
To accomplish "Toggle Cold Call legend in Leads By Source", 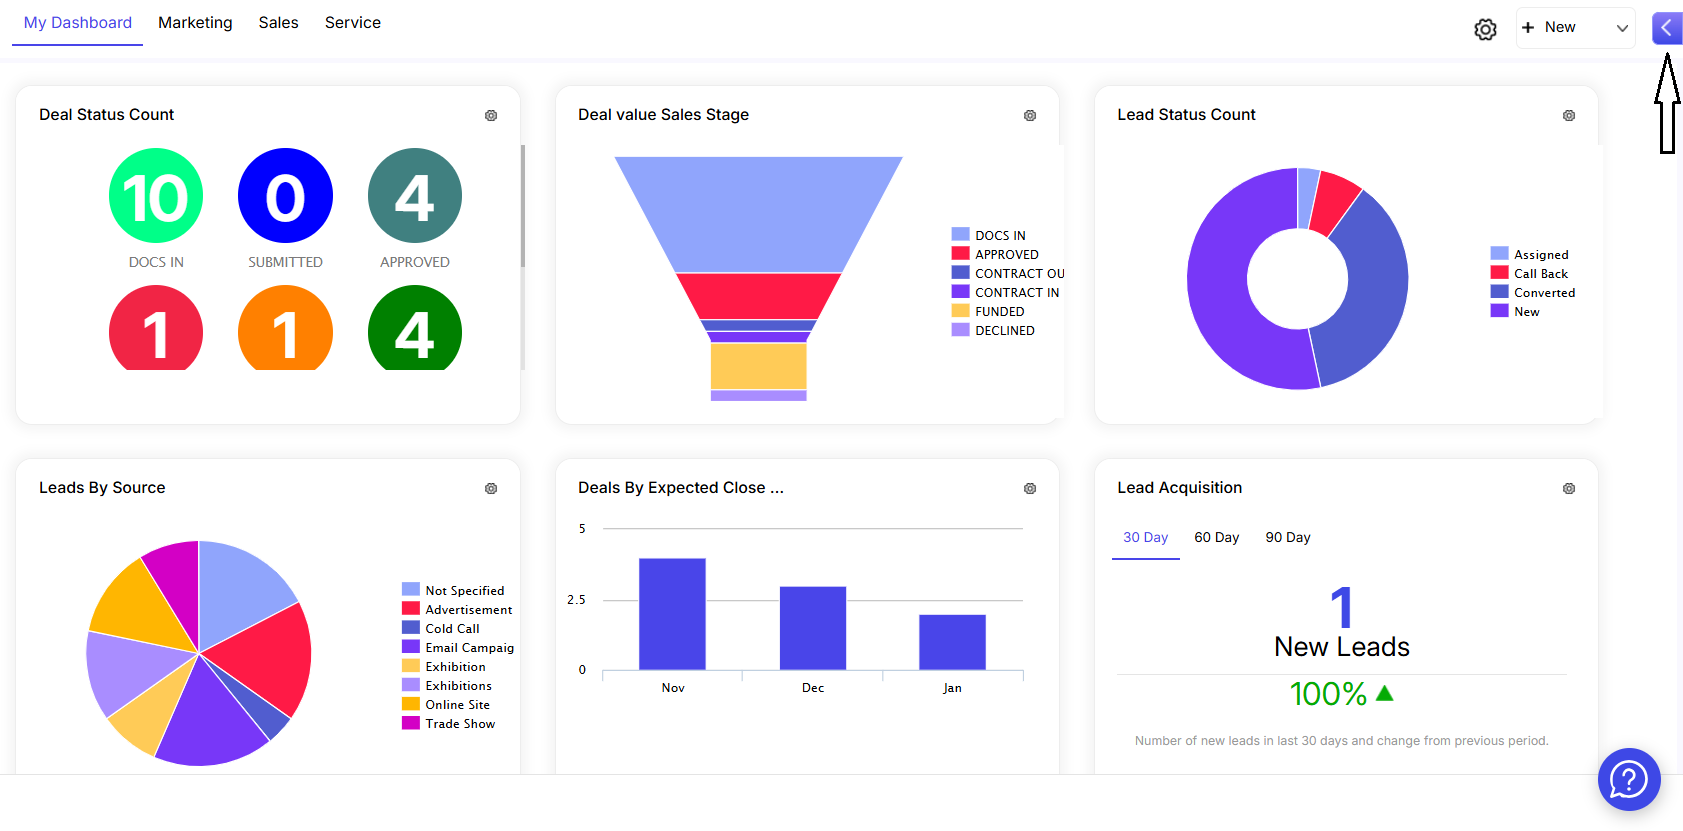I will point(451,629).
